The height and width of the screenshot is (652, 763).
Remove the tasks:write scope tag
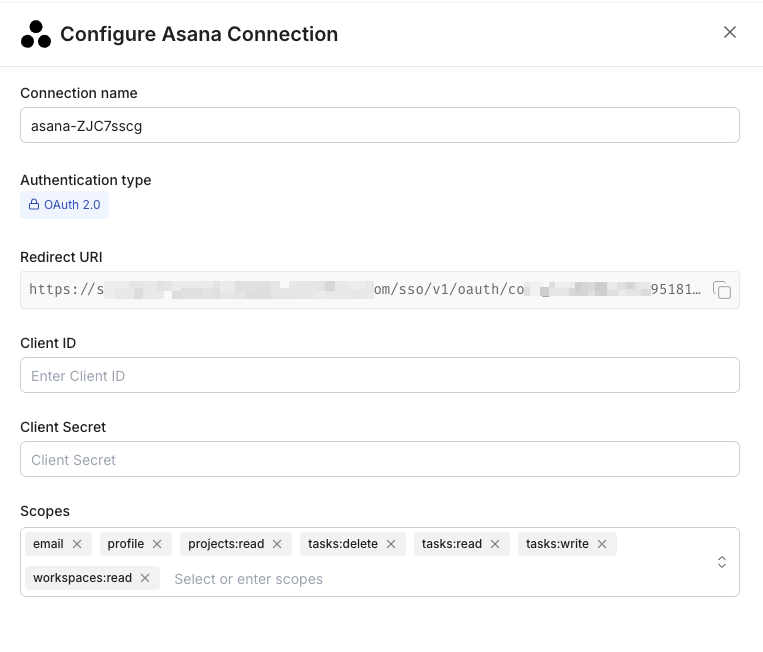coord(602,544)
